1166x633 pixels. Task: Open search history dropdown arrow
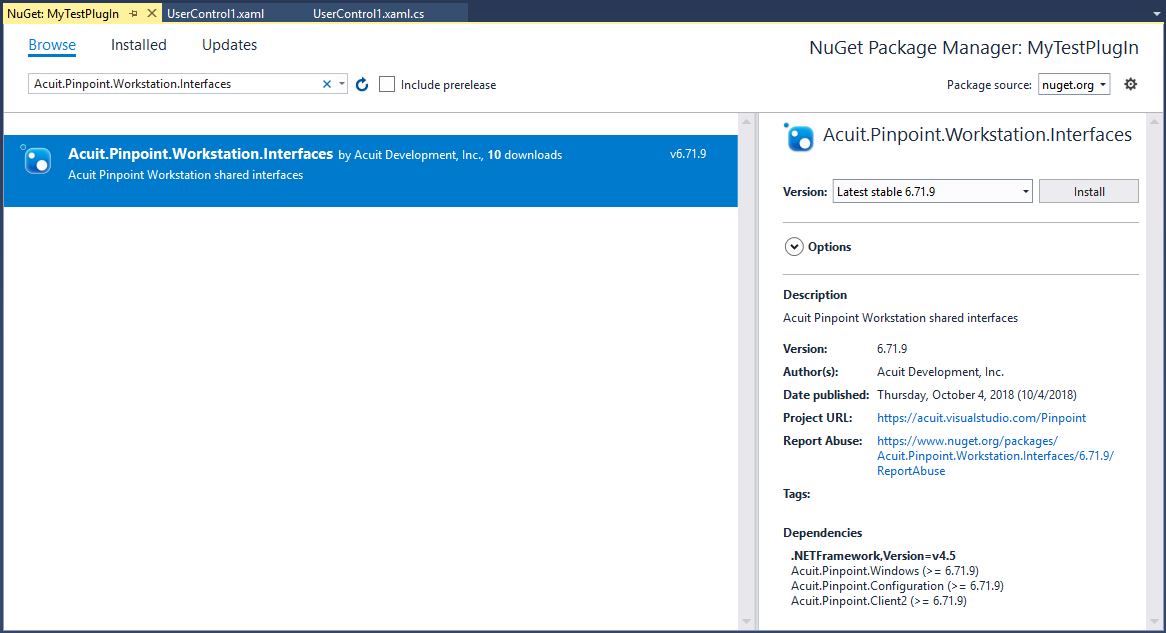342,84
